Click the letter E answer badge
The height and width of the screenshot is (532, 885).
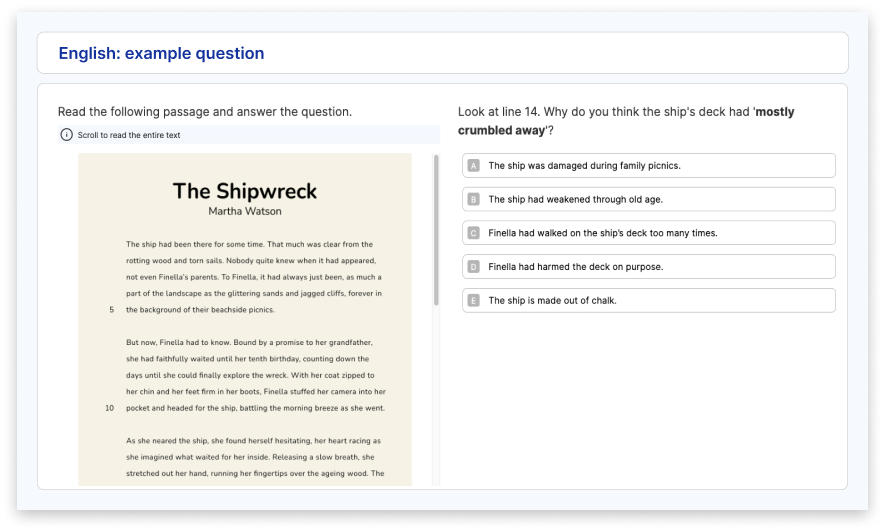click(x=474, y=301)
